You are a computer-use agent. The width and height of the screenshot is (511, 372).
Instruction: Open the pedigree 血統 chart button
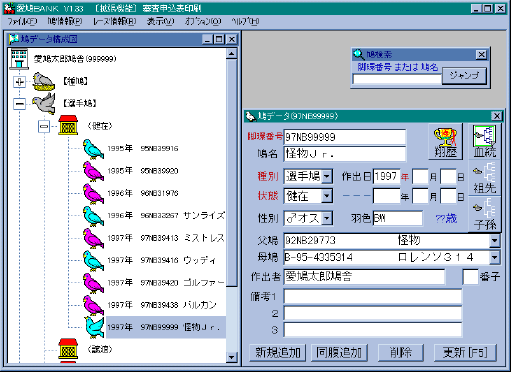point(485,141)
